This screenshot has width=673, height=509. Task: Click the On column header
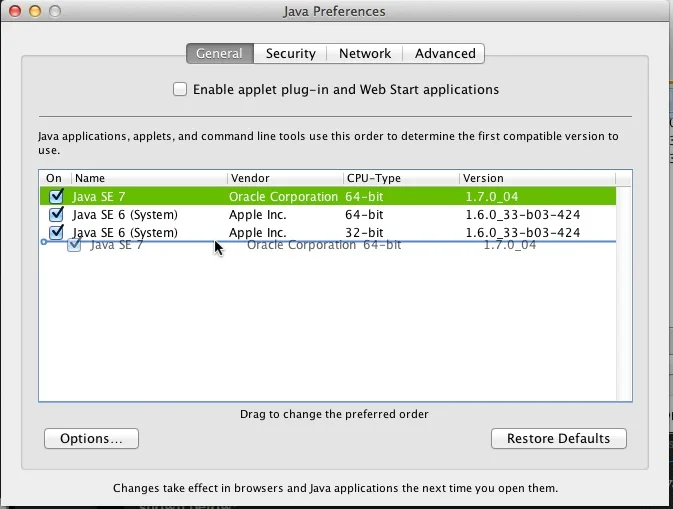[54, 178]
